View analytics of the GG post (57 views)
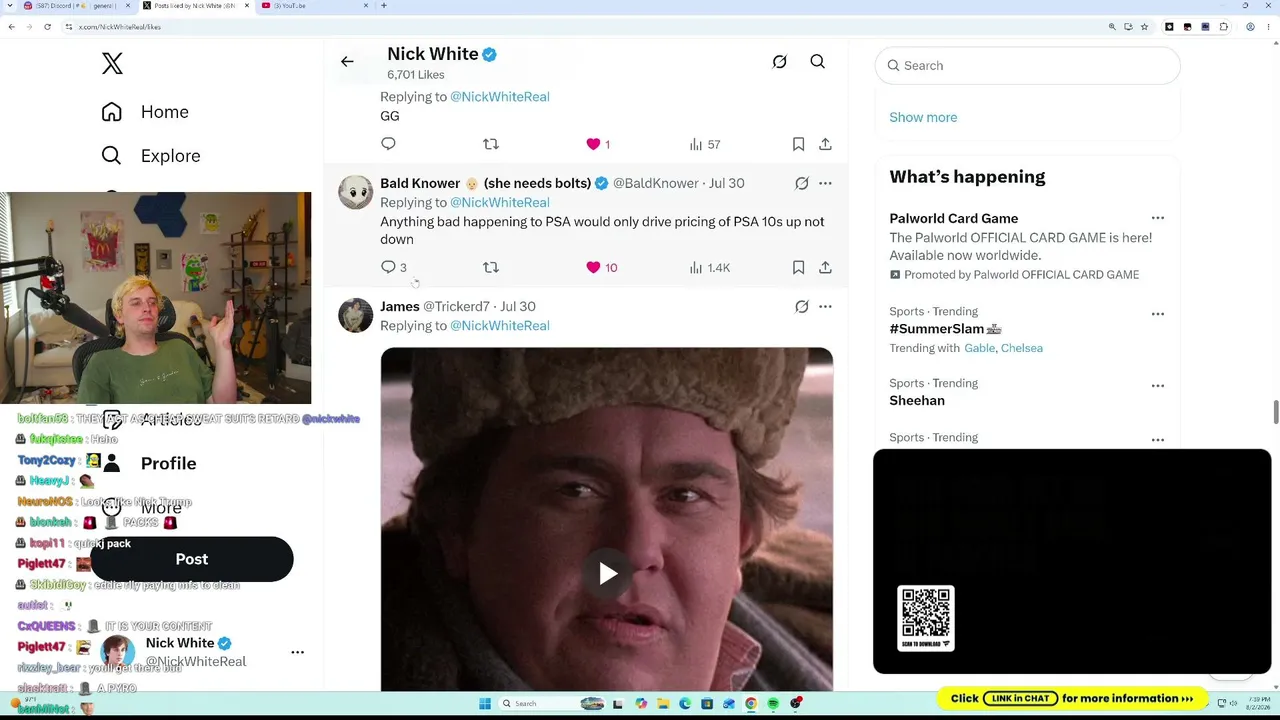 (705, 144)
